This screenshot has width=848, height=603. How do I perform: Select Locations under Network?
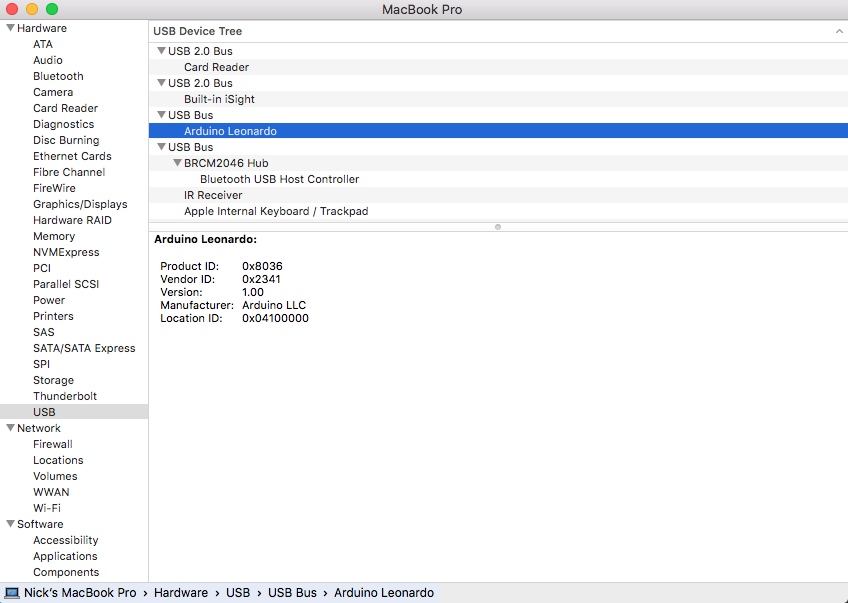tap(58, 460)
